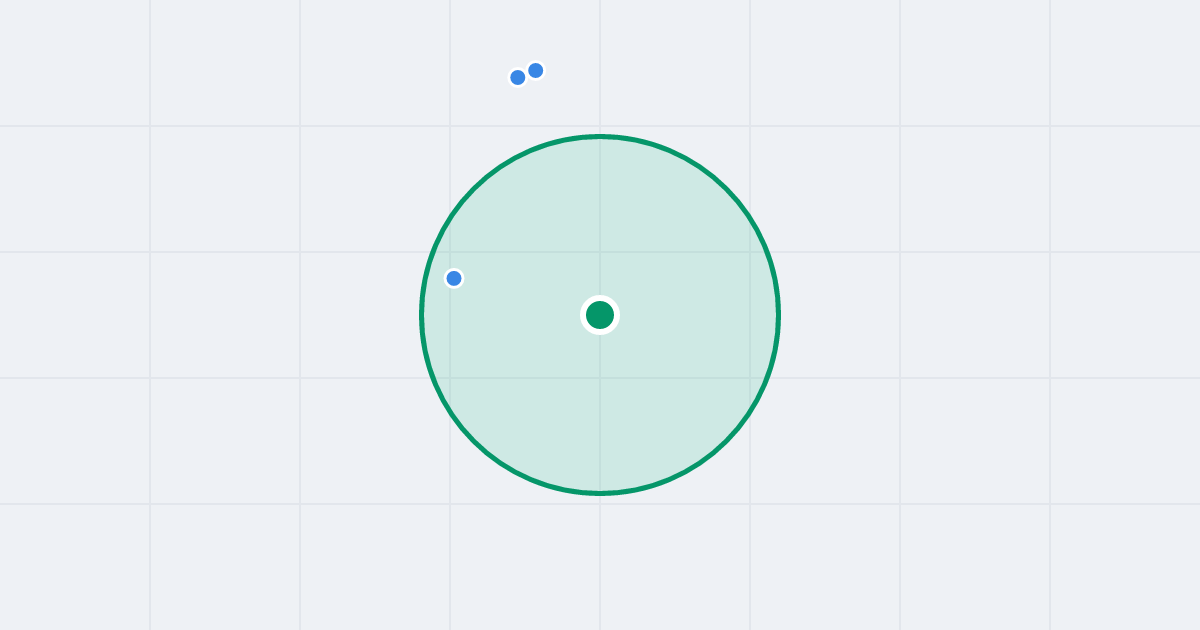Click the leftmost edge of the green circle outline

[422, 315]
